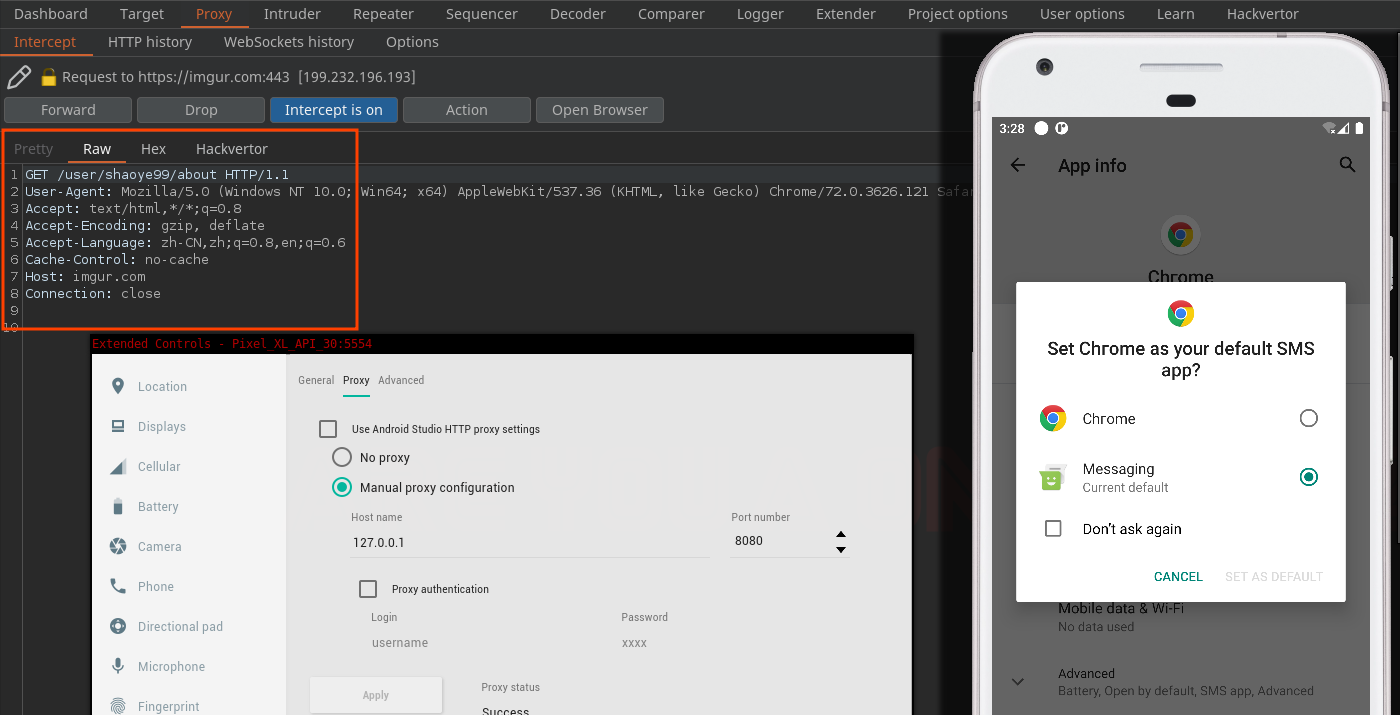Screen dimensions: 1400x715
Task: Open WebSockets history subtab
Action: [289, 42]
